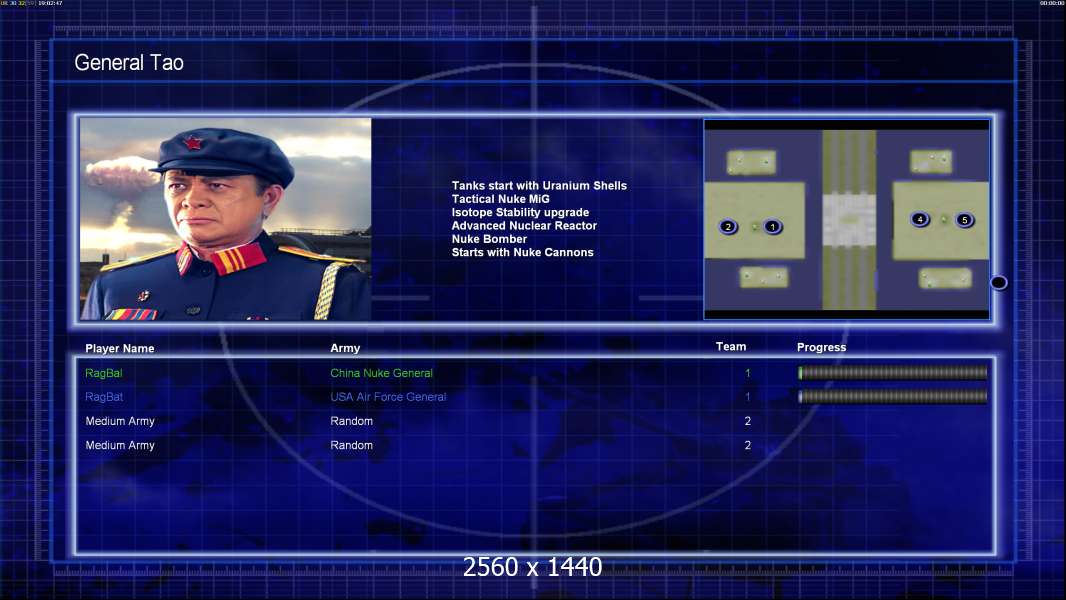Click start position marker 1 on minimap

[772, 226]
